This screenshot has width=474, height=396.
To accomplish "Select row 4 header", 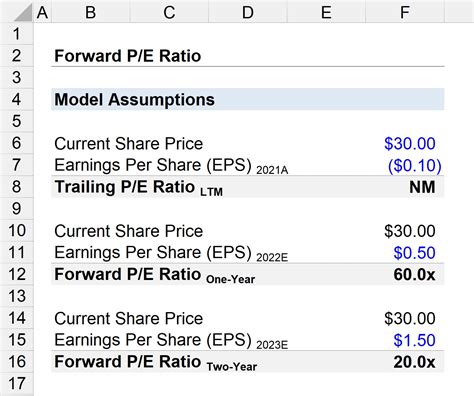I will pyautogui.click(x=17, y=99).
